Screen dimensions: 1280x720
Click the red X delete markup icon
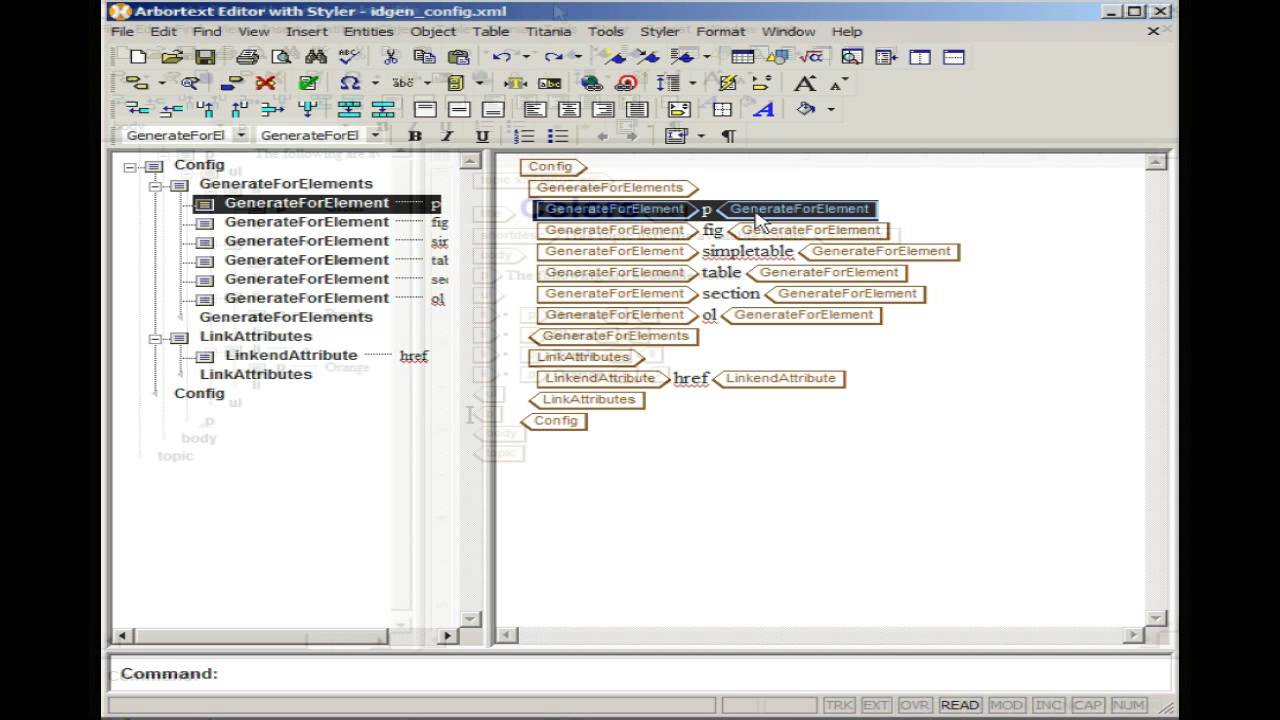[265, 83]
